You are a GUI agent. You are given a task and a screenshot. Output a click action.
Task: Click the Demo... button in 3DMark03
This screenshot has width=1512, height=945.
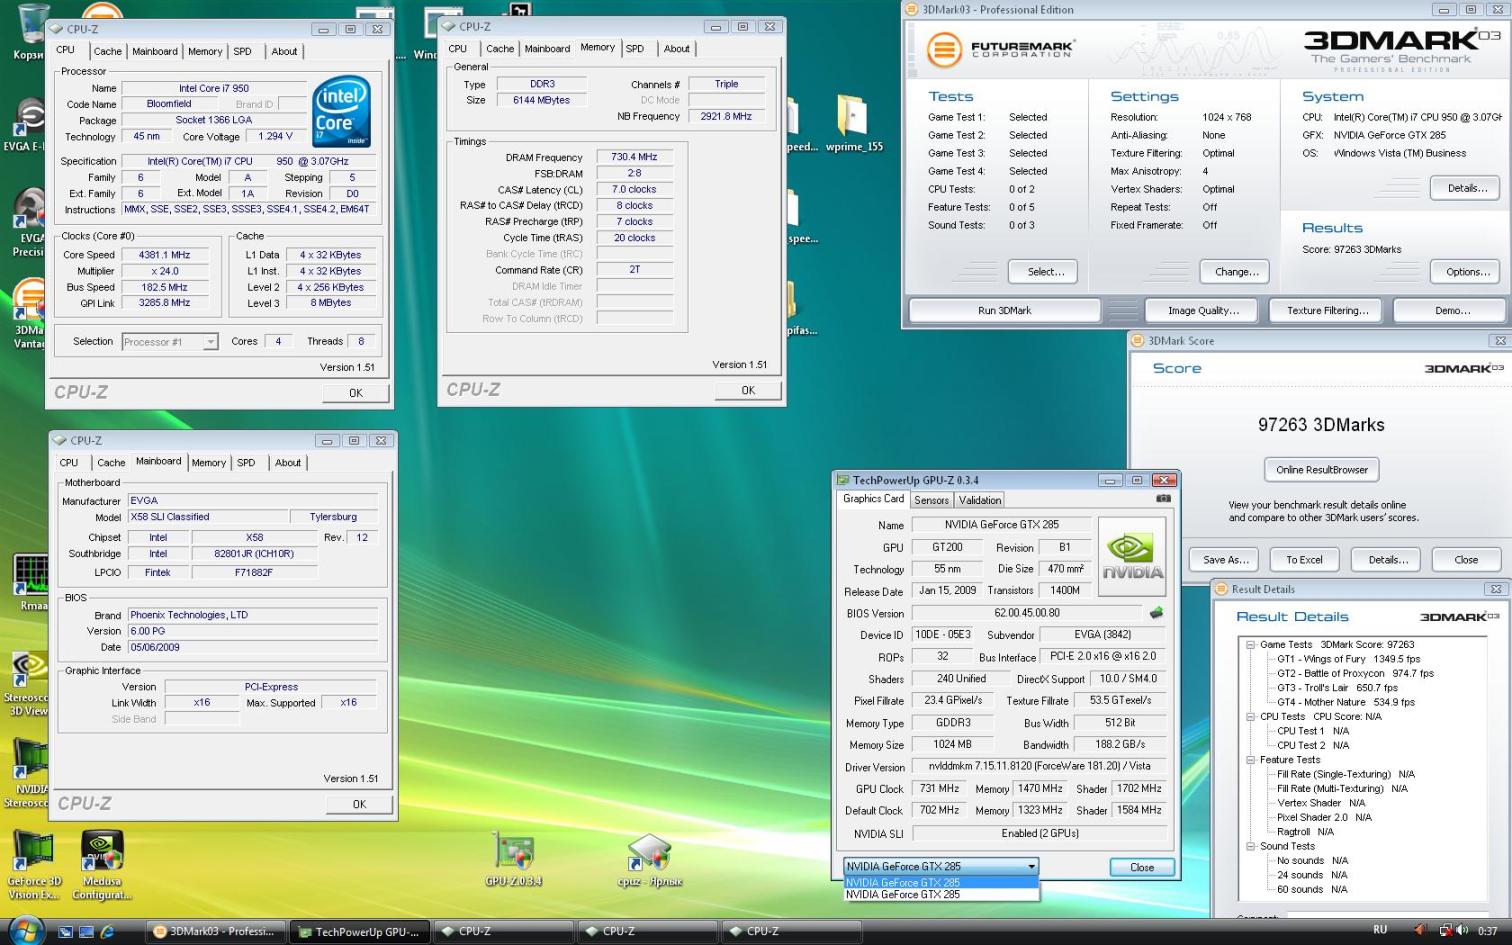1452,311
